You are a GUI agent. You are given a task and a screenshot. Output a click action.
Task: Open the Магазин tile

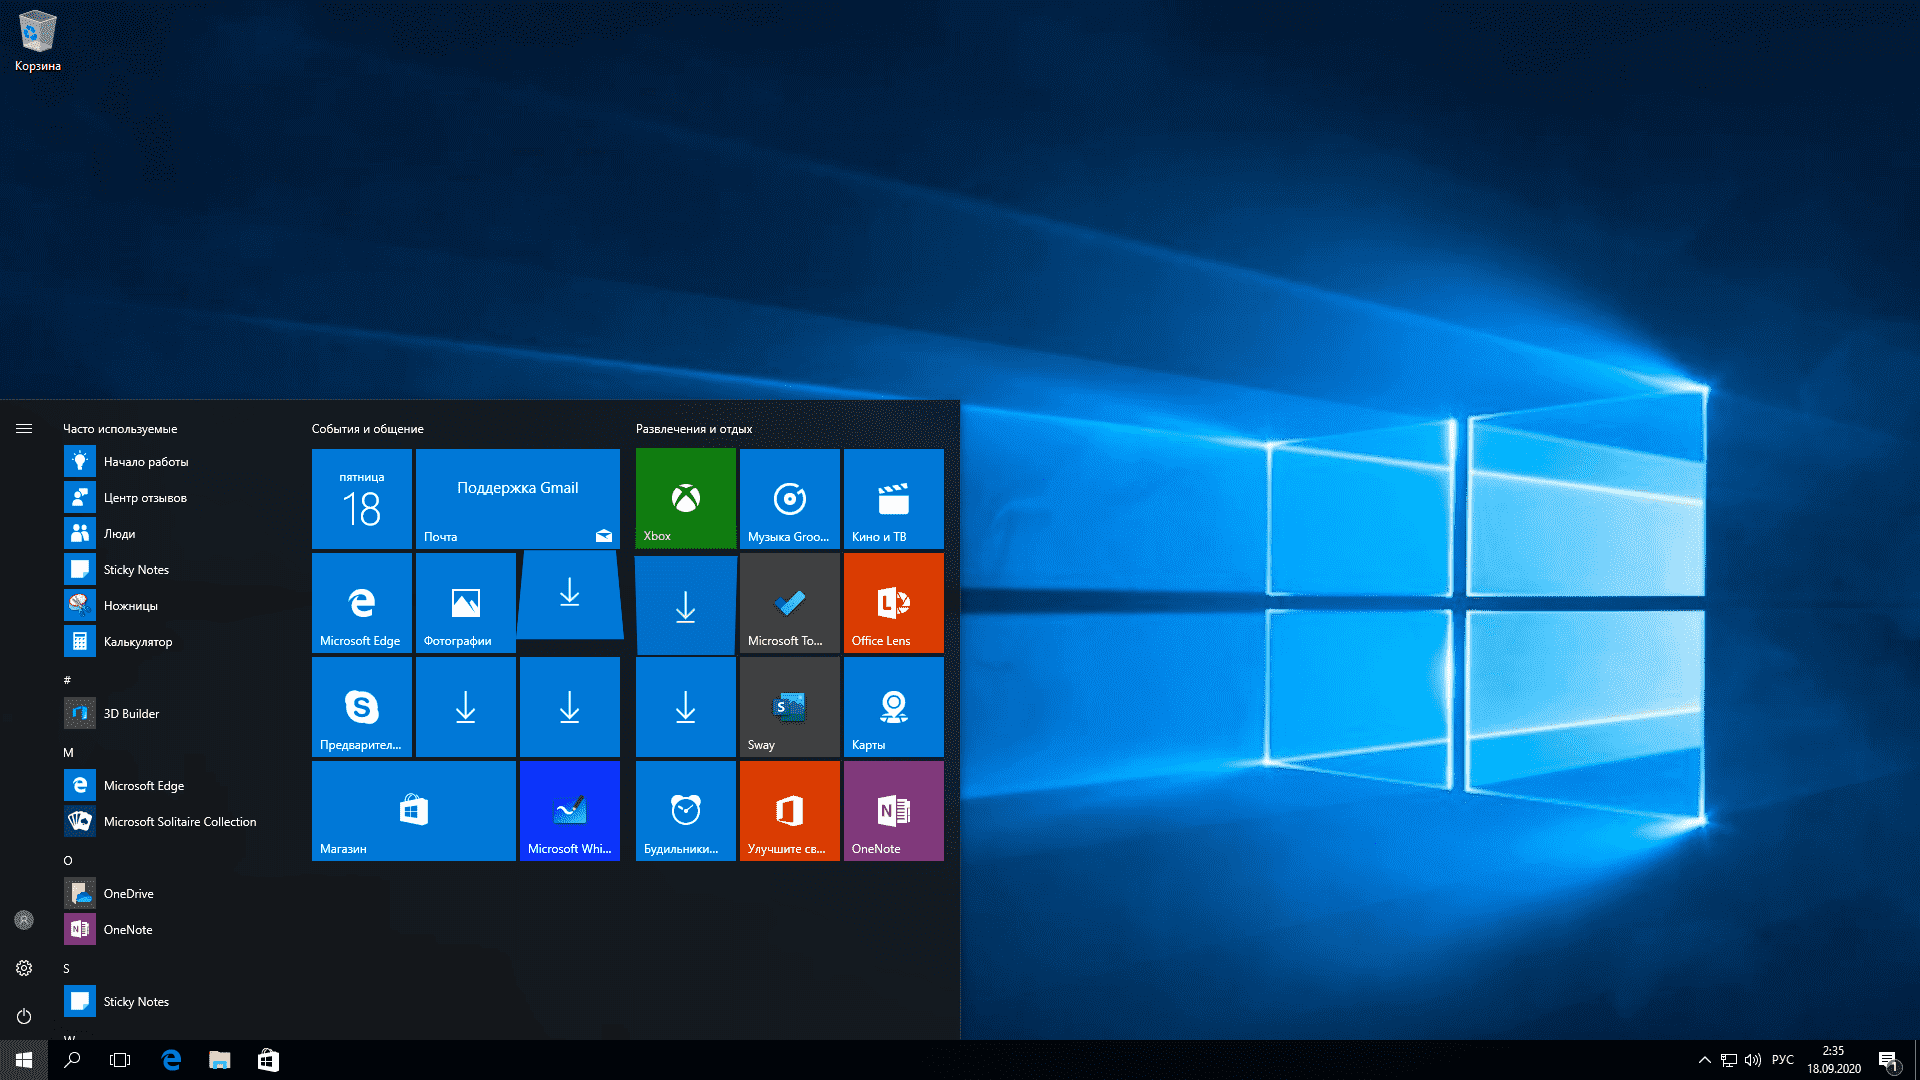click(414, 811)
